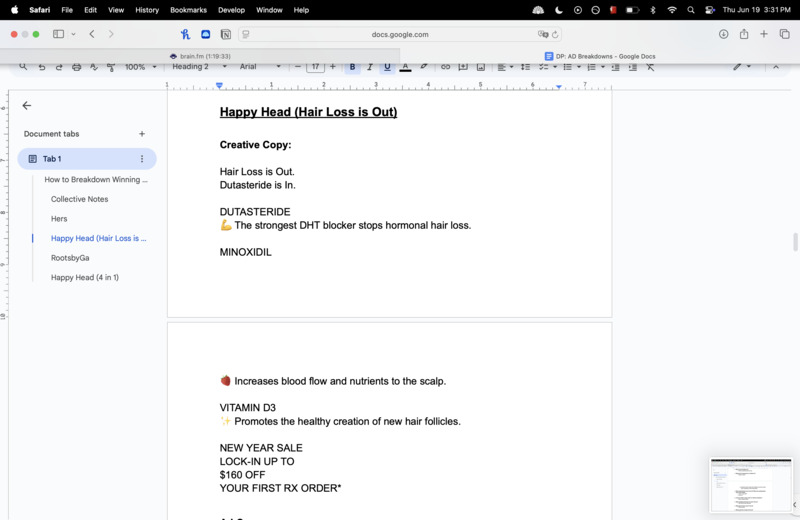Open the Safari share menu

(744, 34)
